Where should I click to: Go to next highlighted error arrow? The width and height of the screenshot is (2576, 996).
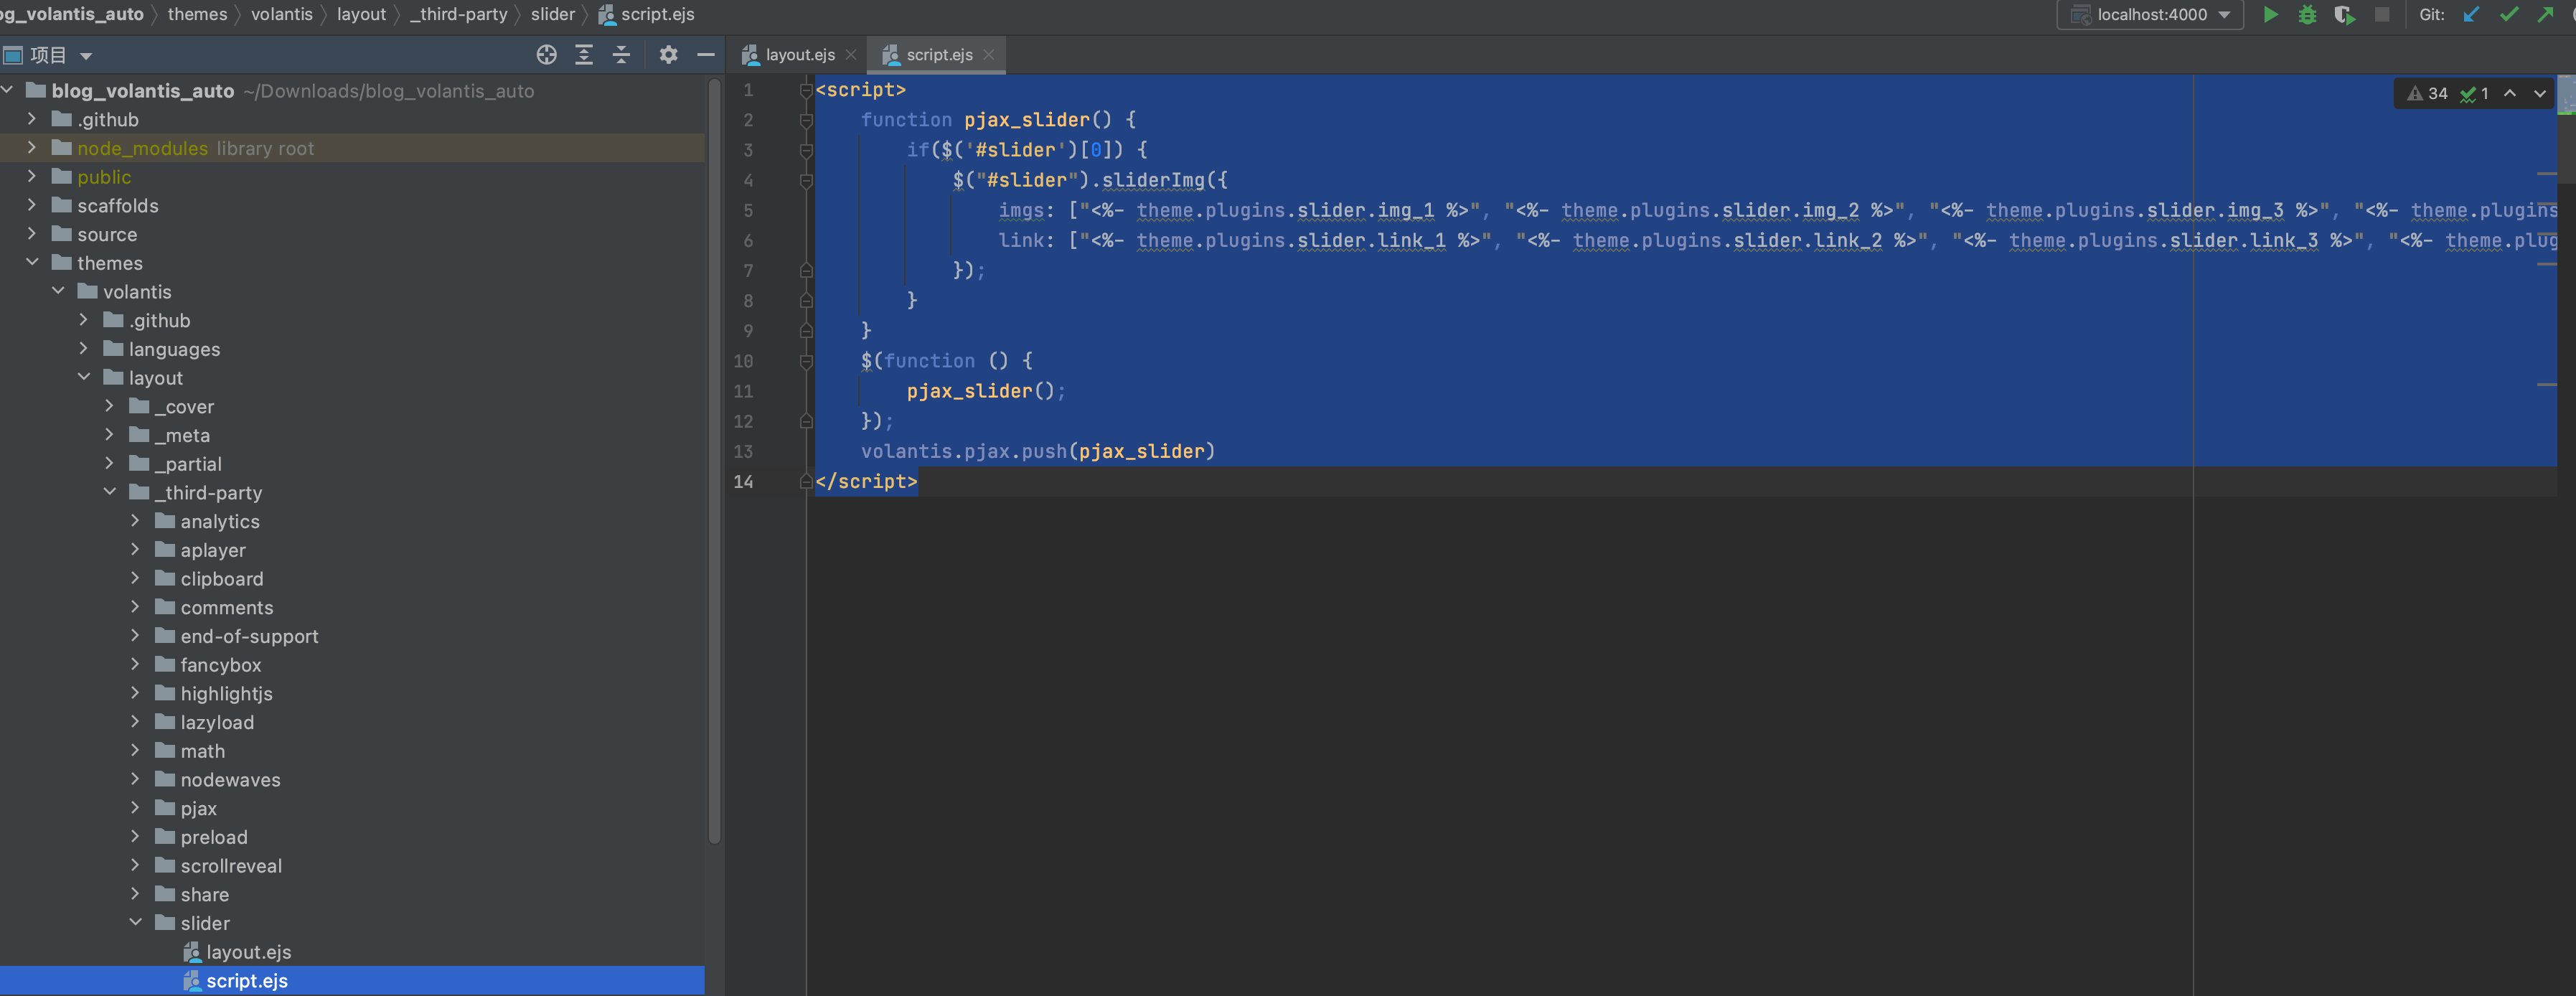pos(2540,93)
